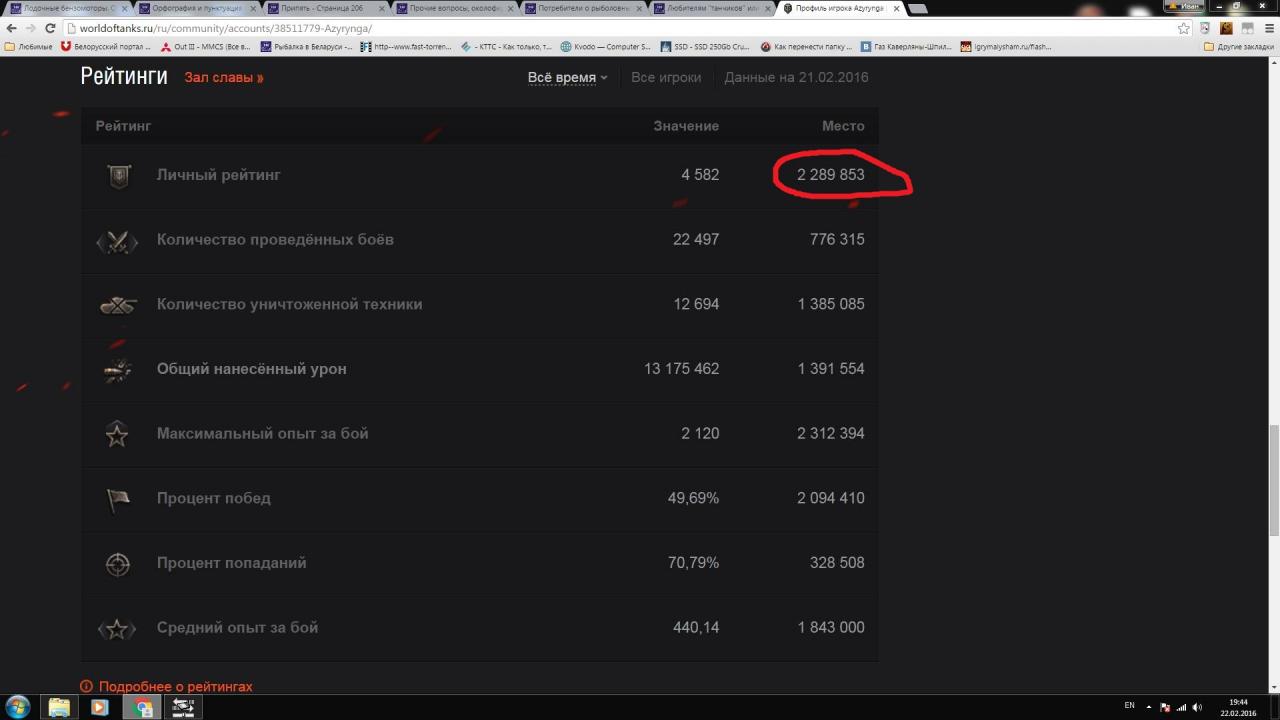The image size is (1280, 720).
Task: Open the Windows Start menu
Action: click(18, 707)
